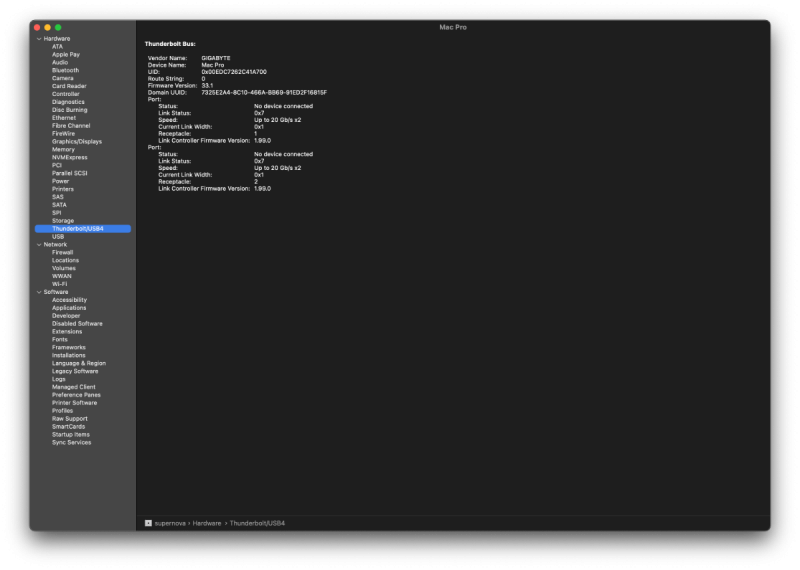Select Developer under Software
Screen dimensions: 800x570
coord(66,316)
